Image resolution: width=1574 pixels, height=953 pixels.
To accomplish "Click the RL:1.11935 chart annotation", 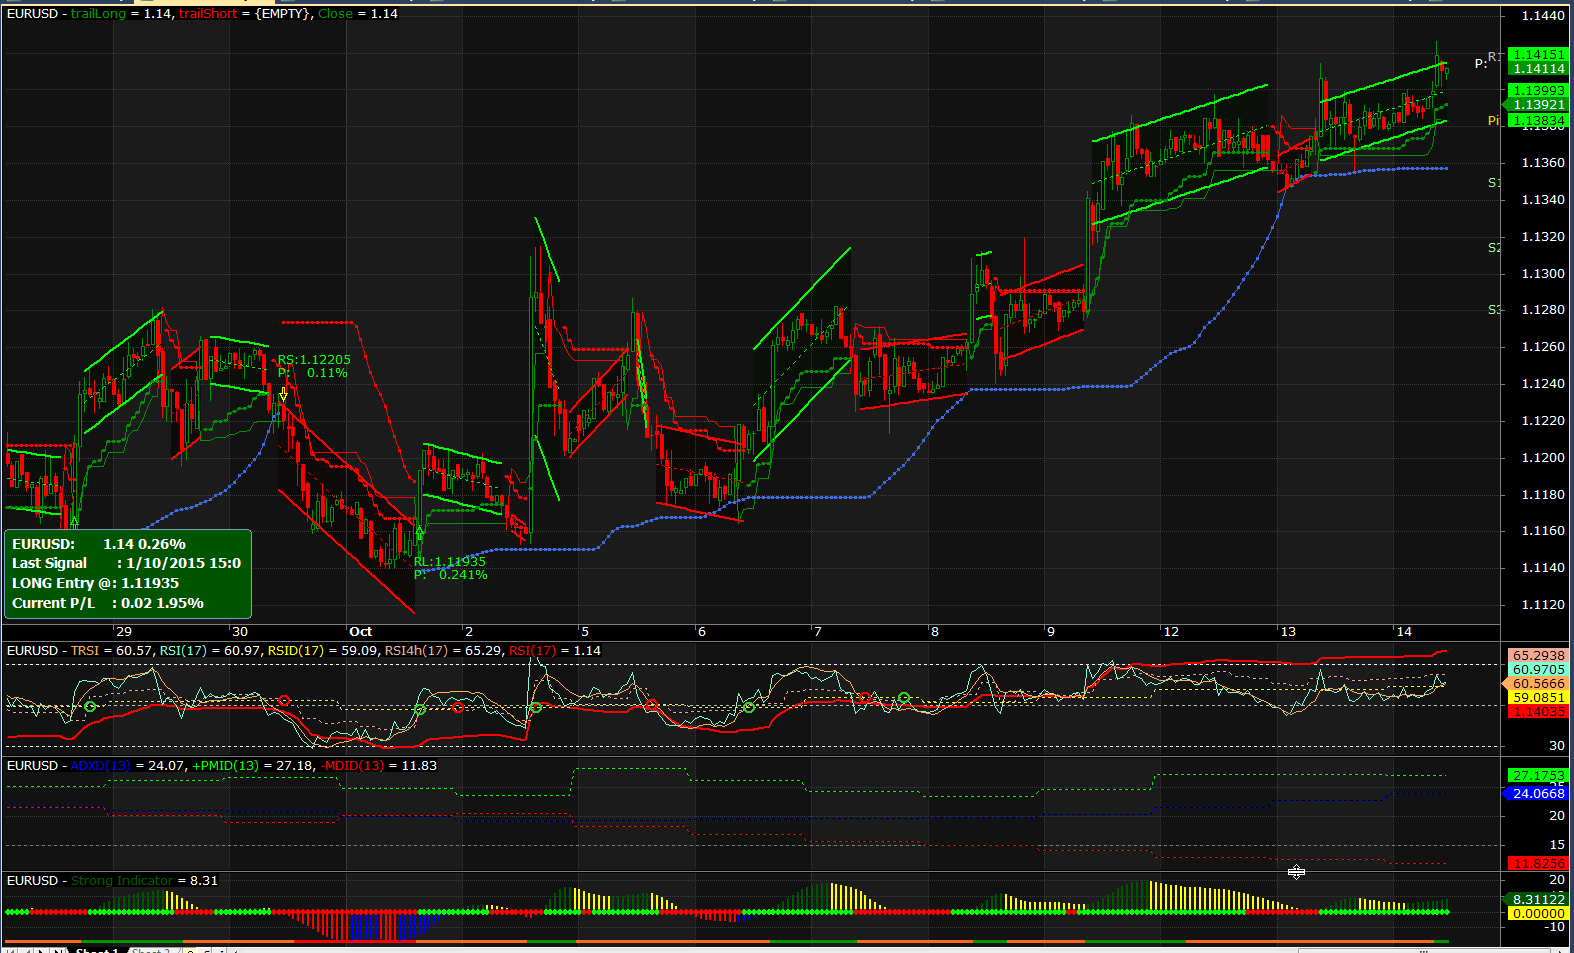I will pyautogui.click(x=450, y=562).
